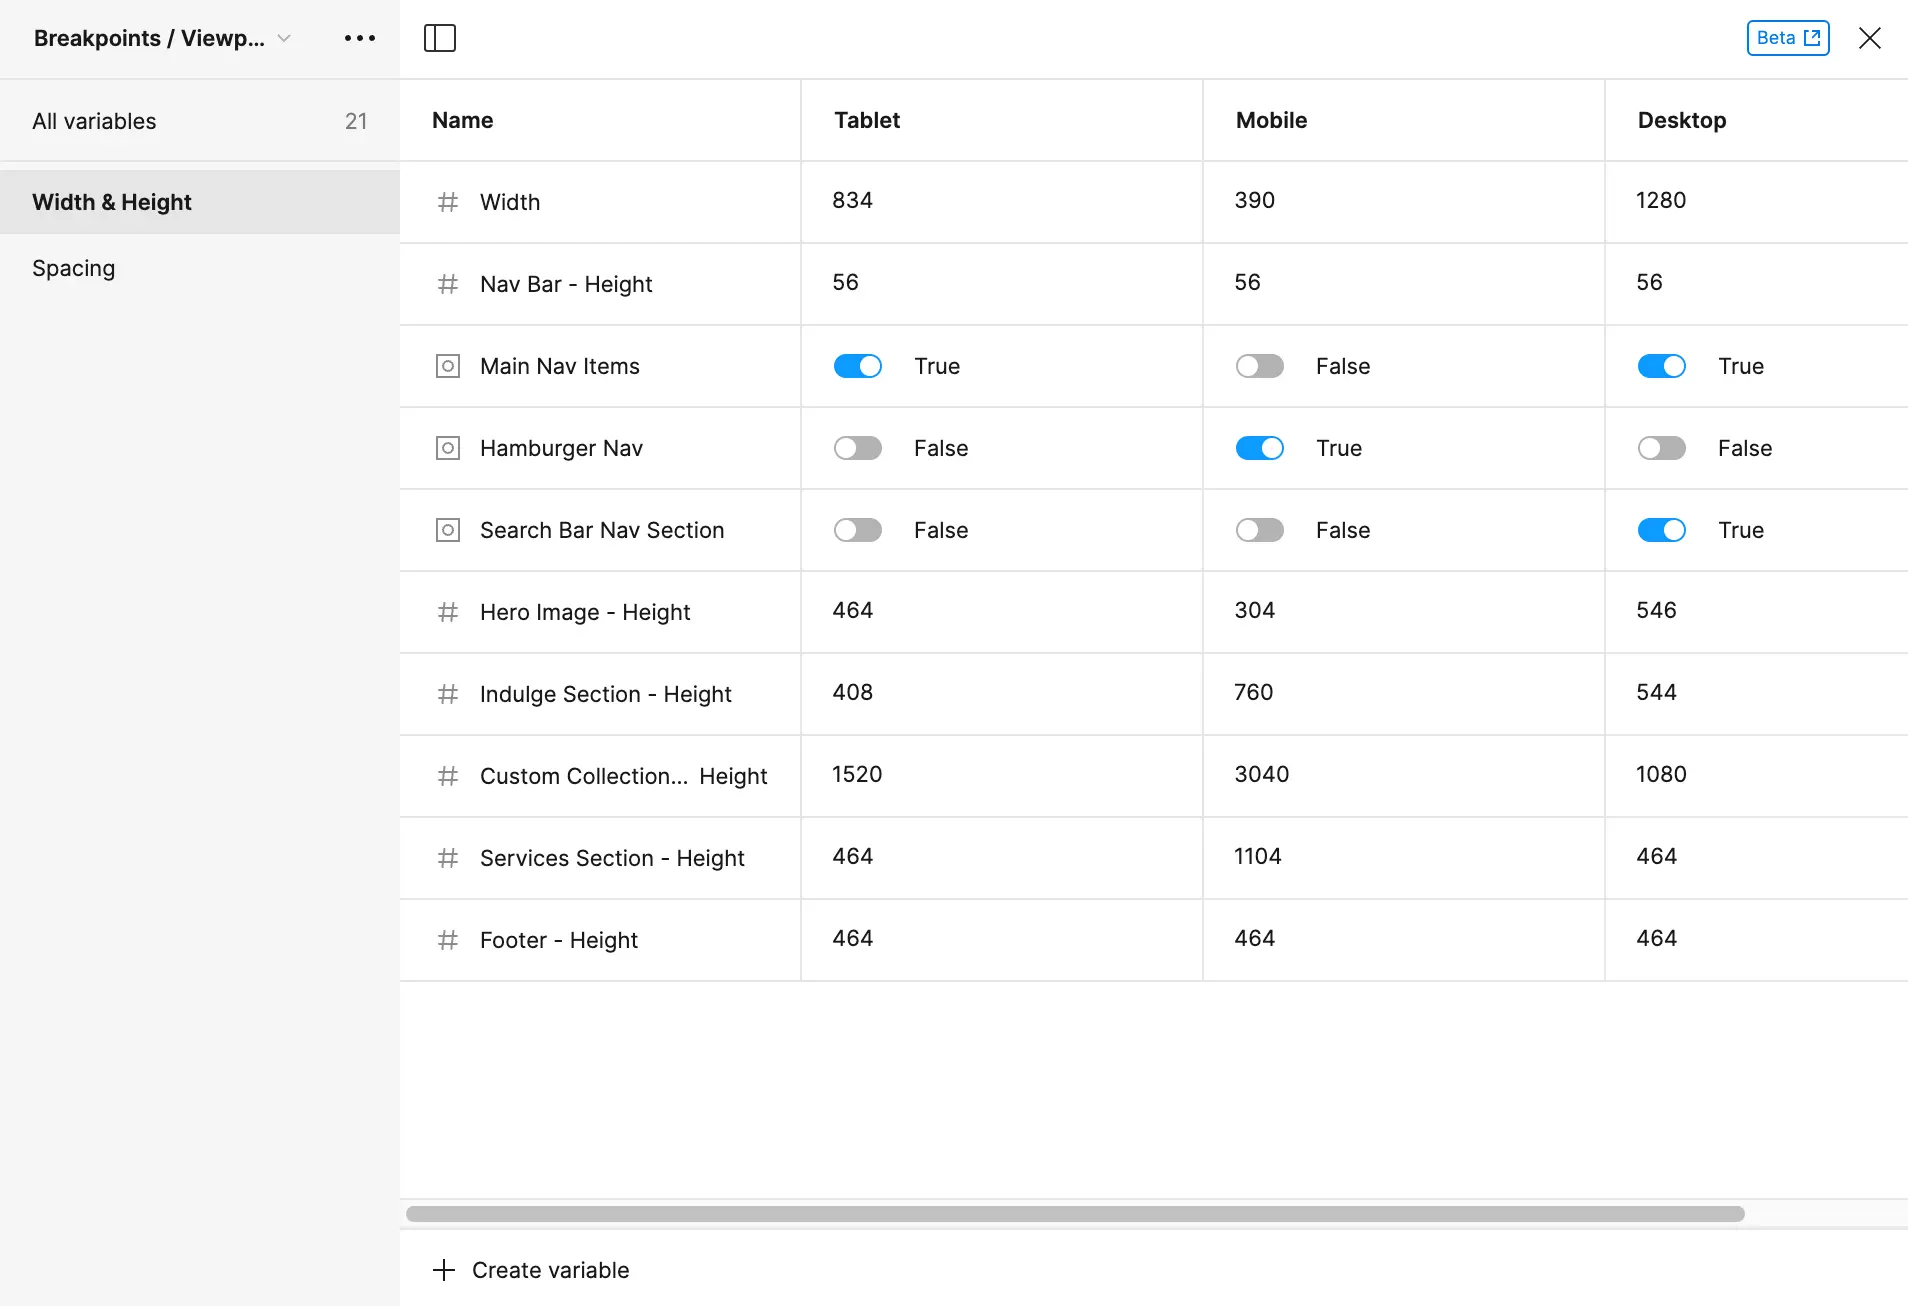The height and width of the screenshot is (1306, 1908).
Task: Click Nav Bar Height value 56 for Tablet
Action: (x=845, y=282)
